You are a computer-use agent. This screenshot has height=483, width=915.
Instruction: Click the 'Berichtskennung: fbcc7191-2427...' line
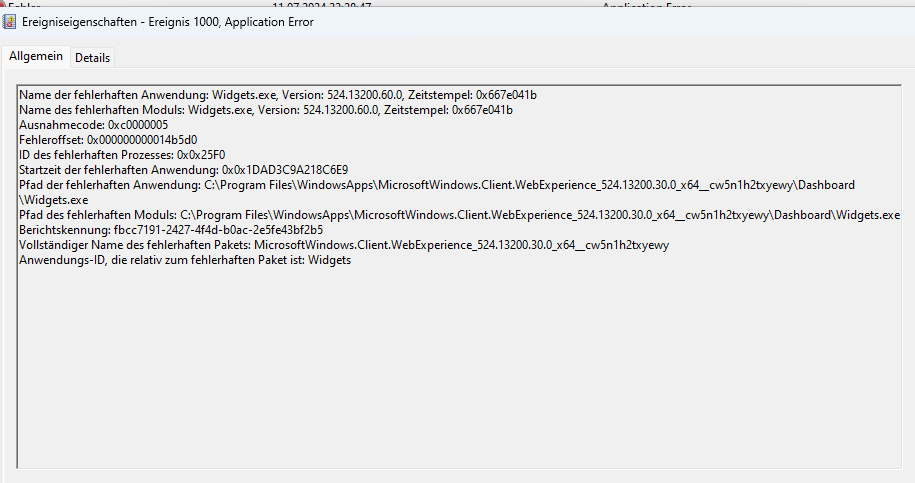(x=171, y=230)
